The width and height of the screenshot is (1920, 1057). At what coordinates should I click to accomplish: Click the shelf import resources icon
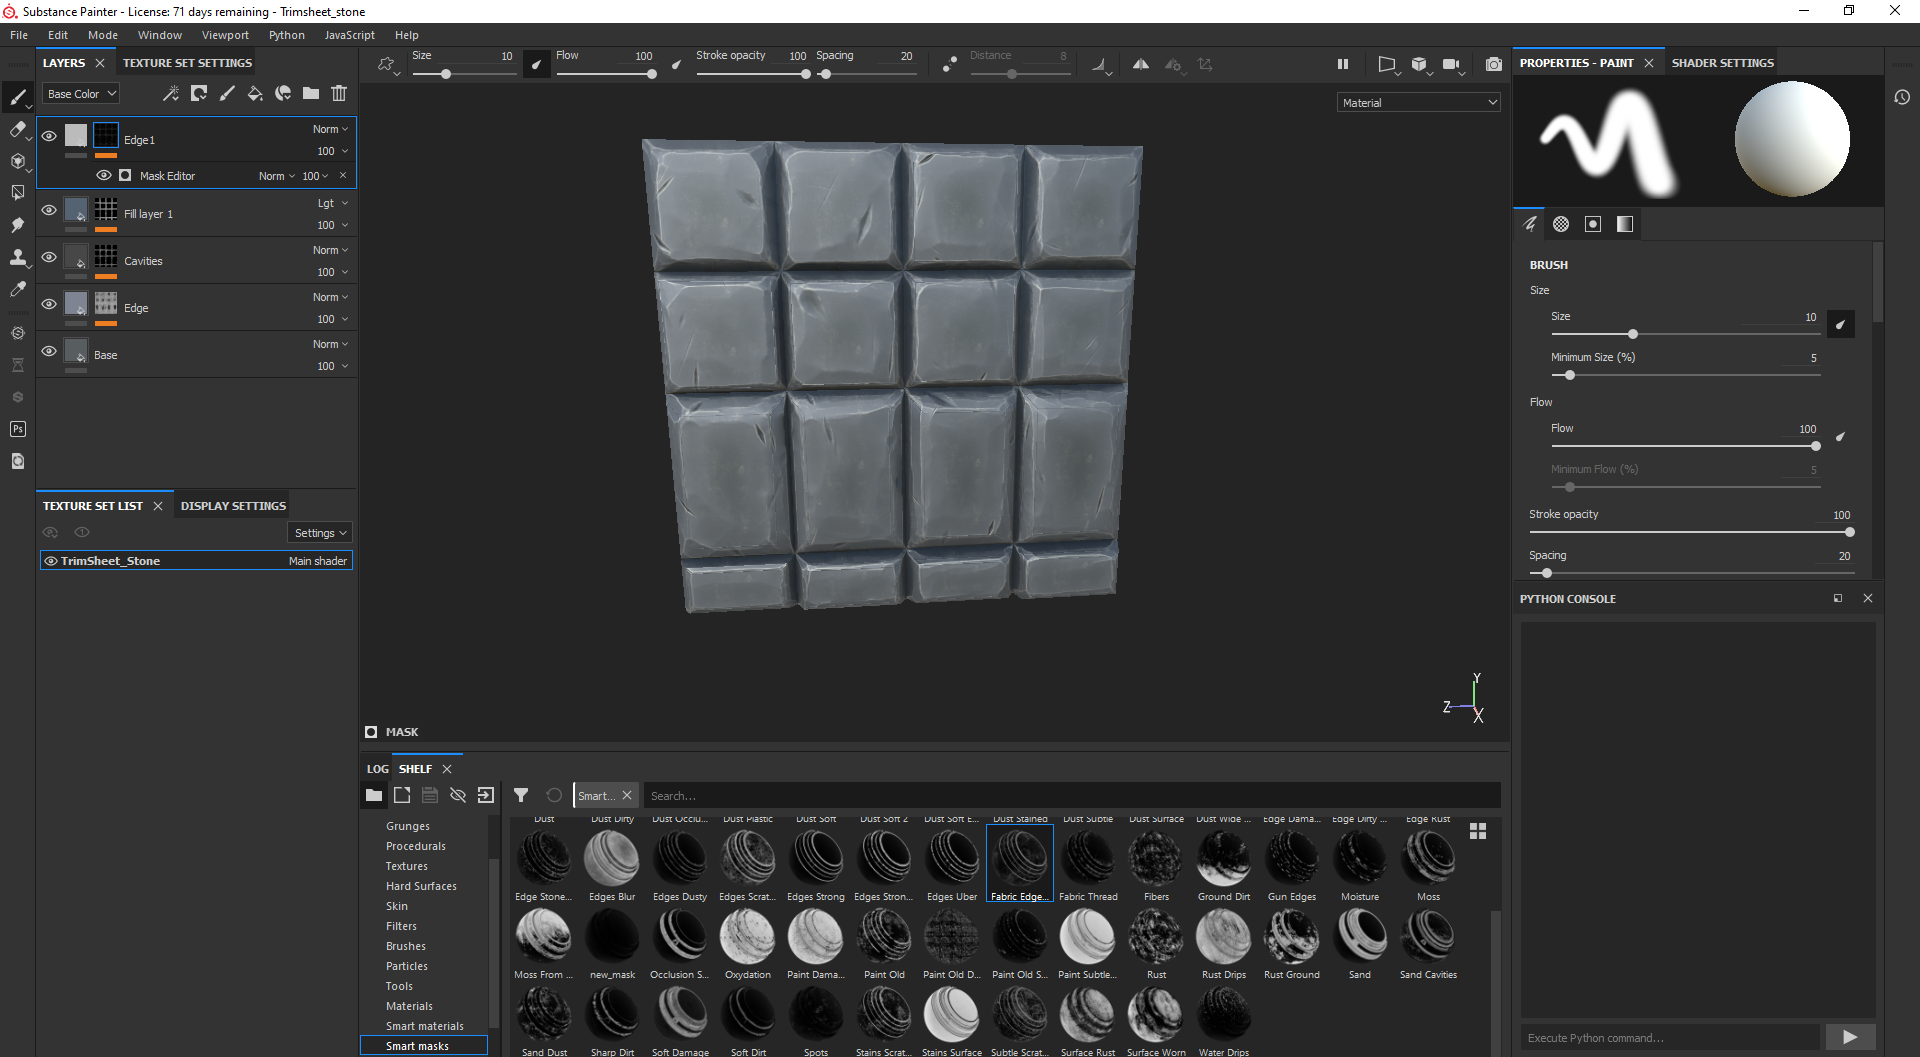click(x=486, y=795)
